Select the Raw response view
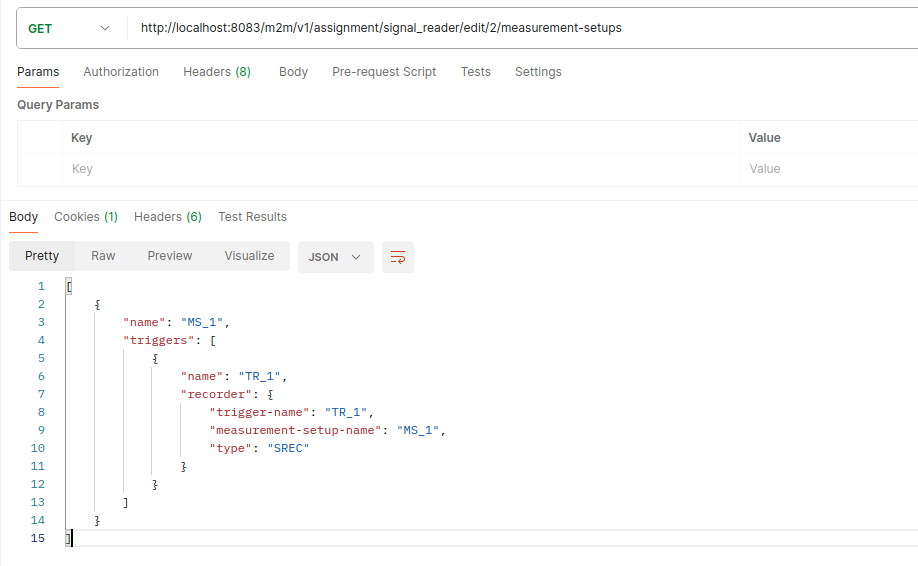The width and height of the screenshot is (918, 566). coord(103,256)
